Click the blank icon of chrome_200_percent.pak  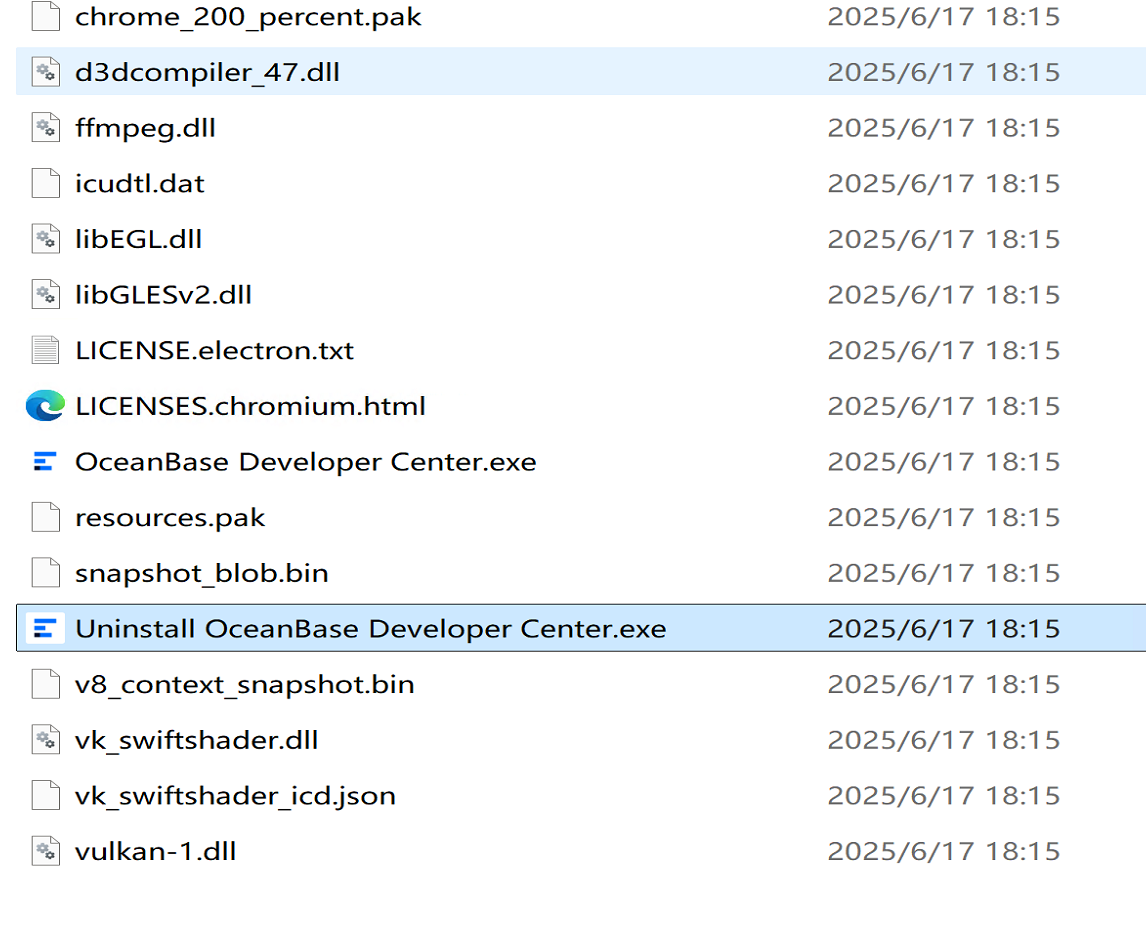coord(45,17)
